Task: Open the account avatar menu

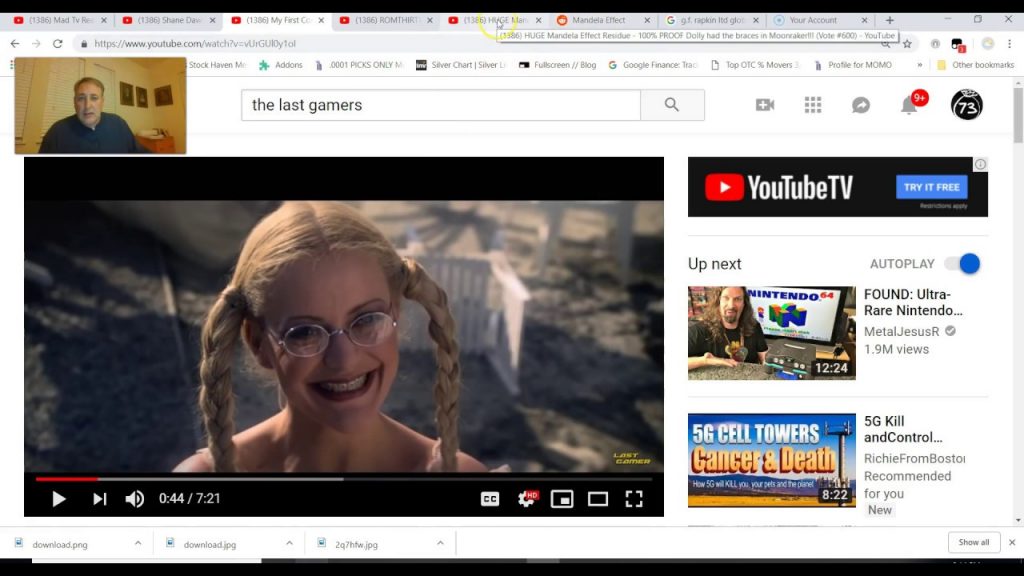Action: pos(967,104)
